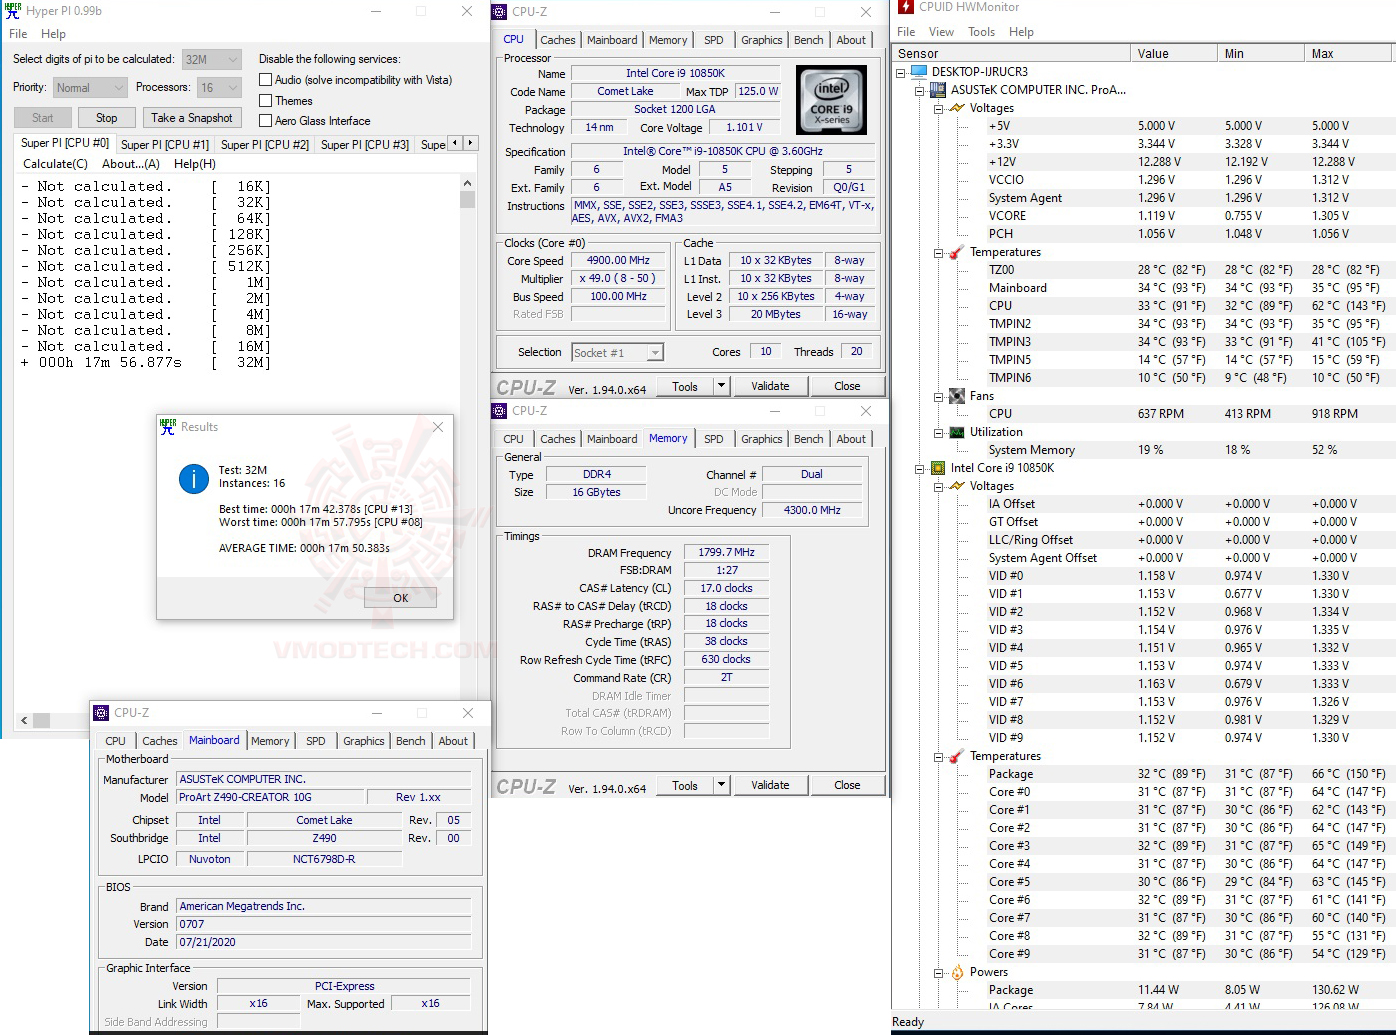Click the ASUSTeK motherboard icon in tree
Viewport: 1396px width, 1035px height.
point(937,90)
